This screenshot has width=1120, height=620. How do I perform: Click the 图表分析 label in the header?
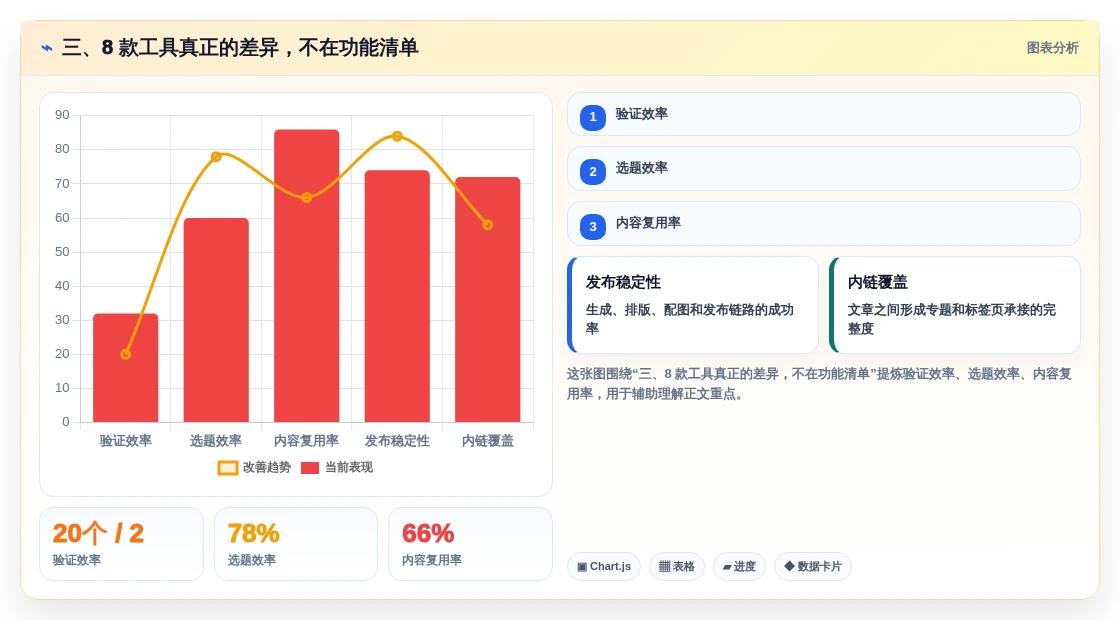coord(1052,48)
